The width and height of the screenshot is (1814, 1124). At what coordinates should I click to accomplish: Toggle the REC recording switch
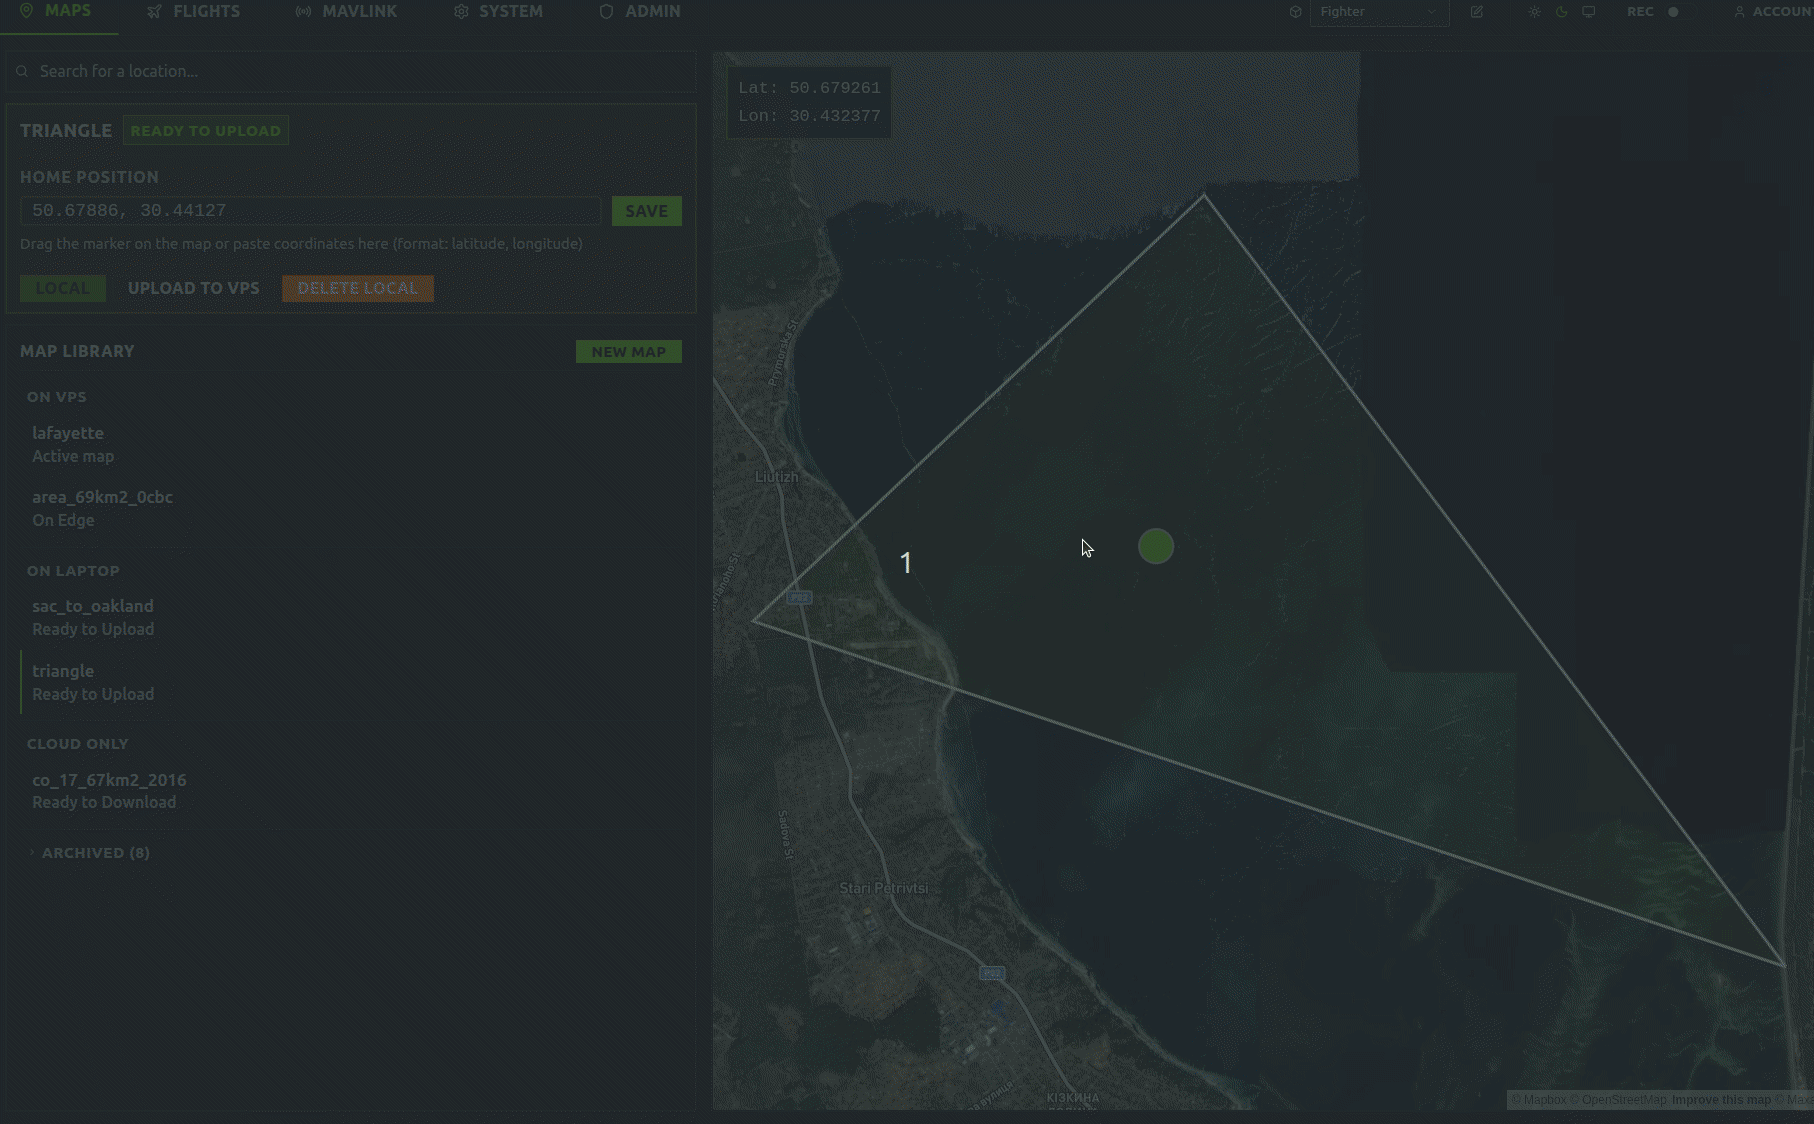click(x=1672, y=12)
